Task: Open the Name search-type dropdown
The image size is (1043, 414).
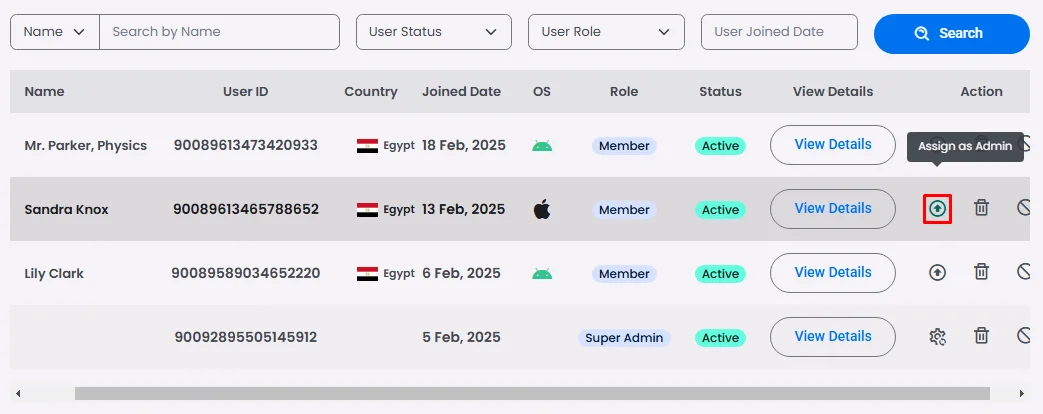Action: tap(55, 32)
